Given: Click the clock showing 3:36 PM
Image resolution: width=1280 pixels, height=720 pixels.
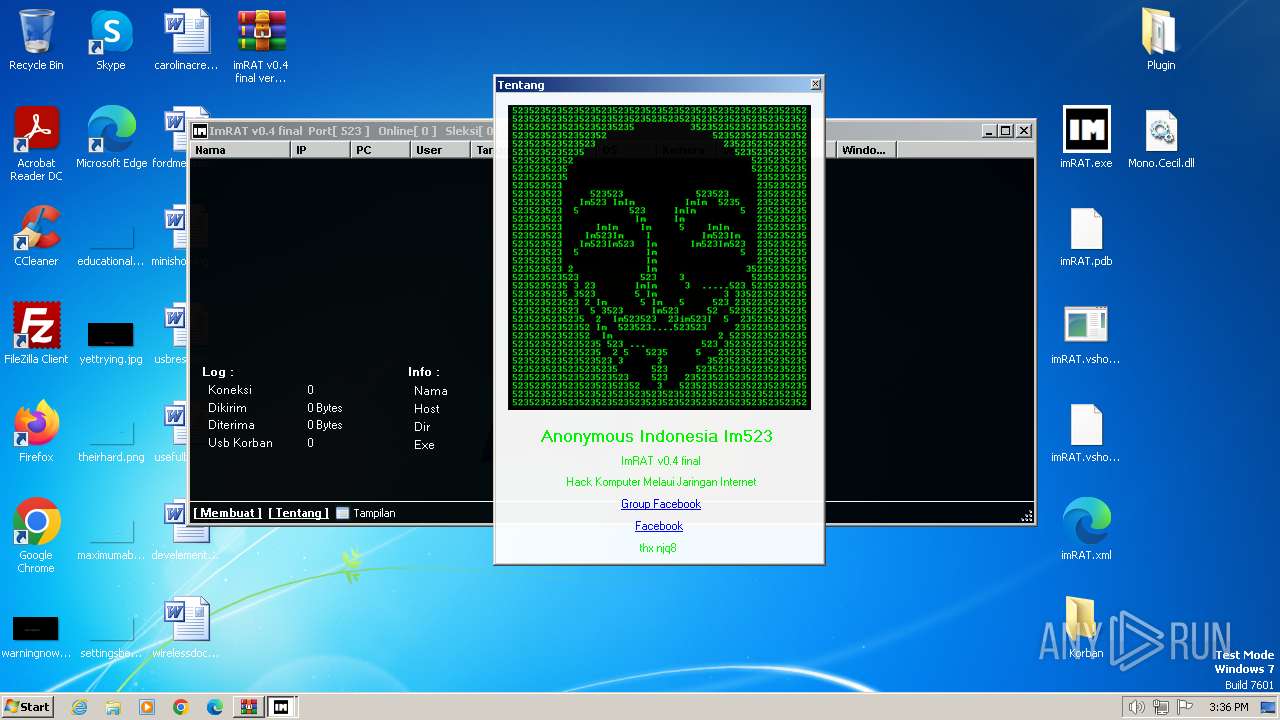Looking at the screenshot, I should click(x=1228, y=707).
